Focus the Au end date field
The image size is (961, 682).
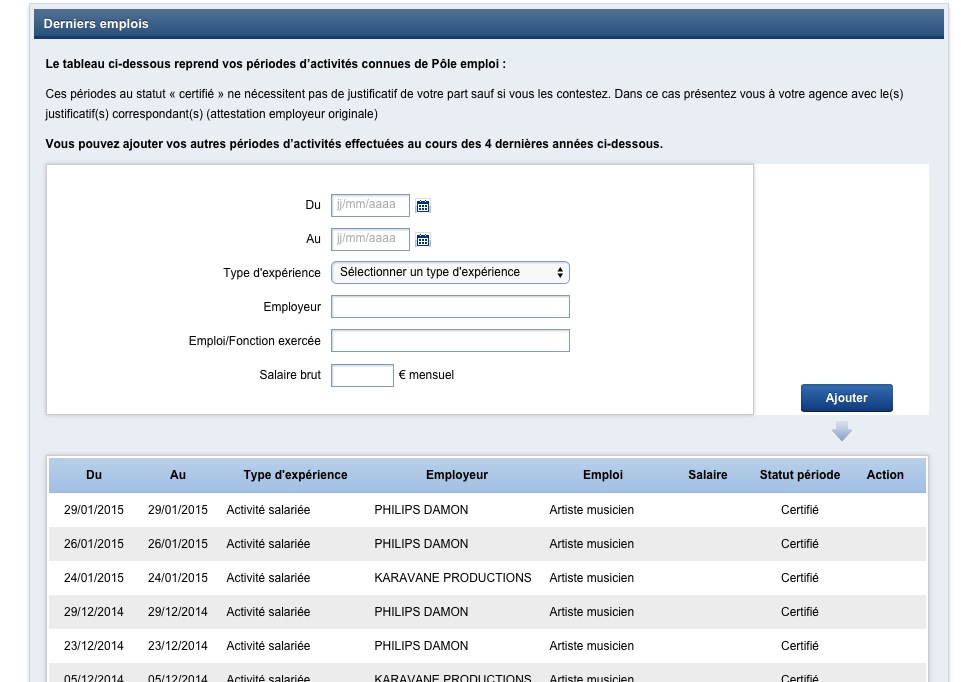370,239
